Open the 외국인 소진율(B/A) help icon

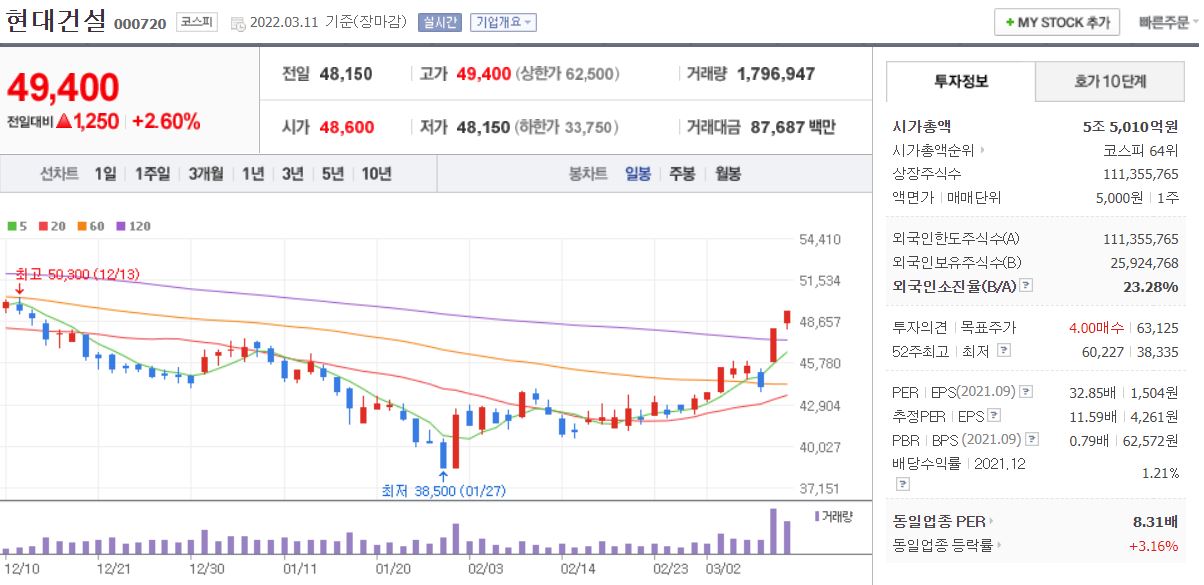[1026, 287]
